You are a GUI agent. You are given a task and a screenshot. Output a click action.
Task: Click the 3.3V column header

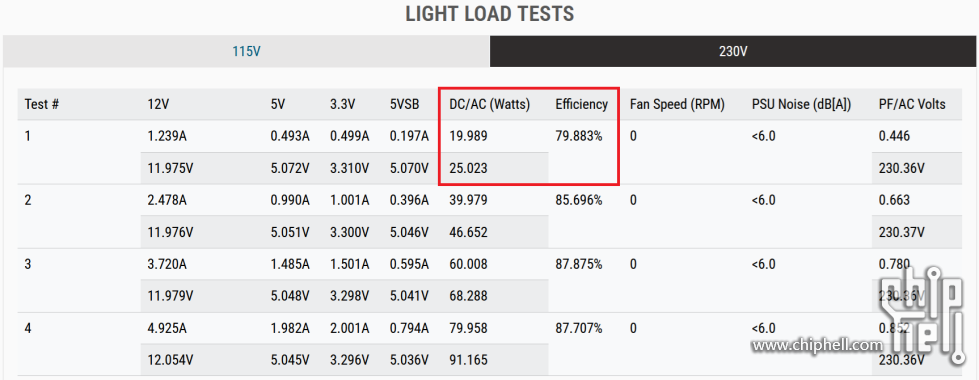[x=343, y=104]
